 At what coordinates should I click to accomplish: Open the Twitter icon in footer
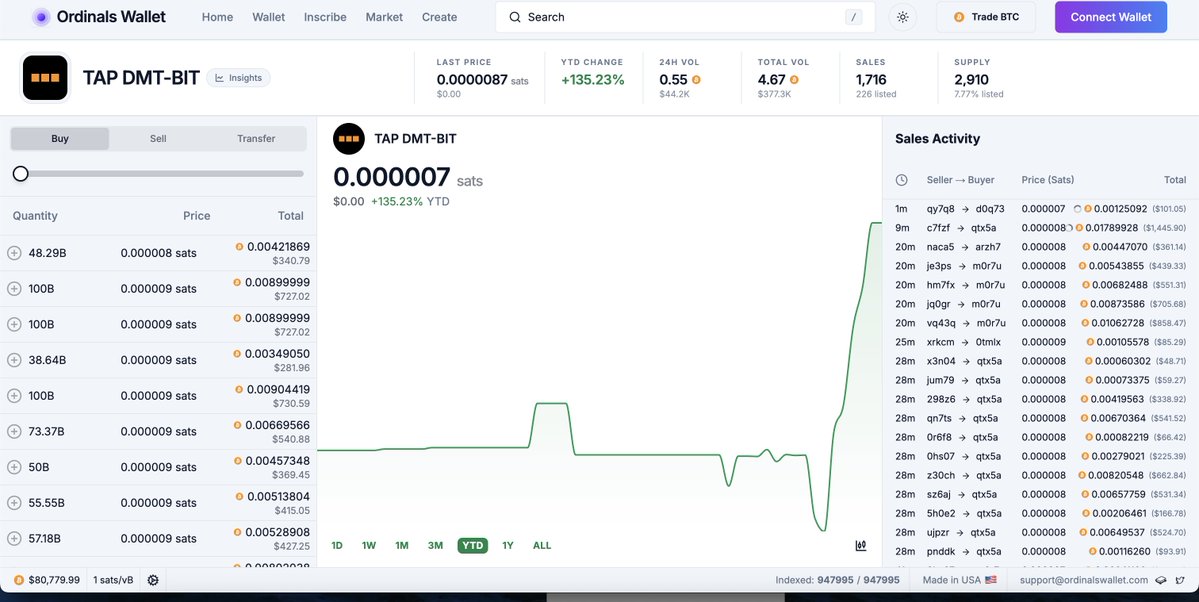[x=1181, y=580]
